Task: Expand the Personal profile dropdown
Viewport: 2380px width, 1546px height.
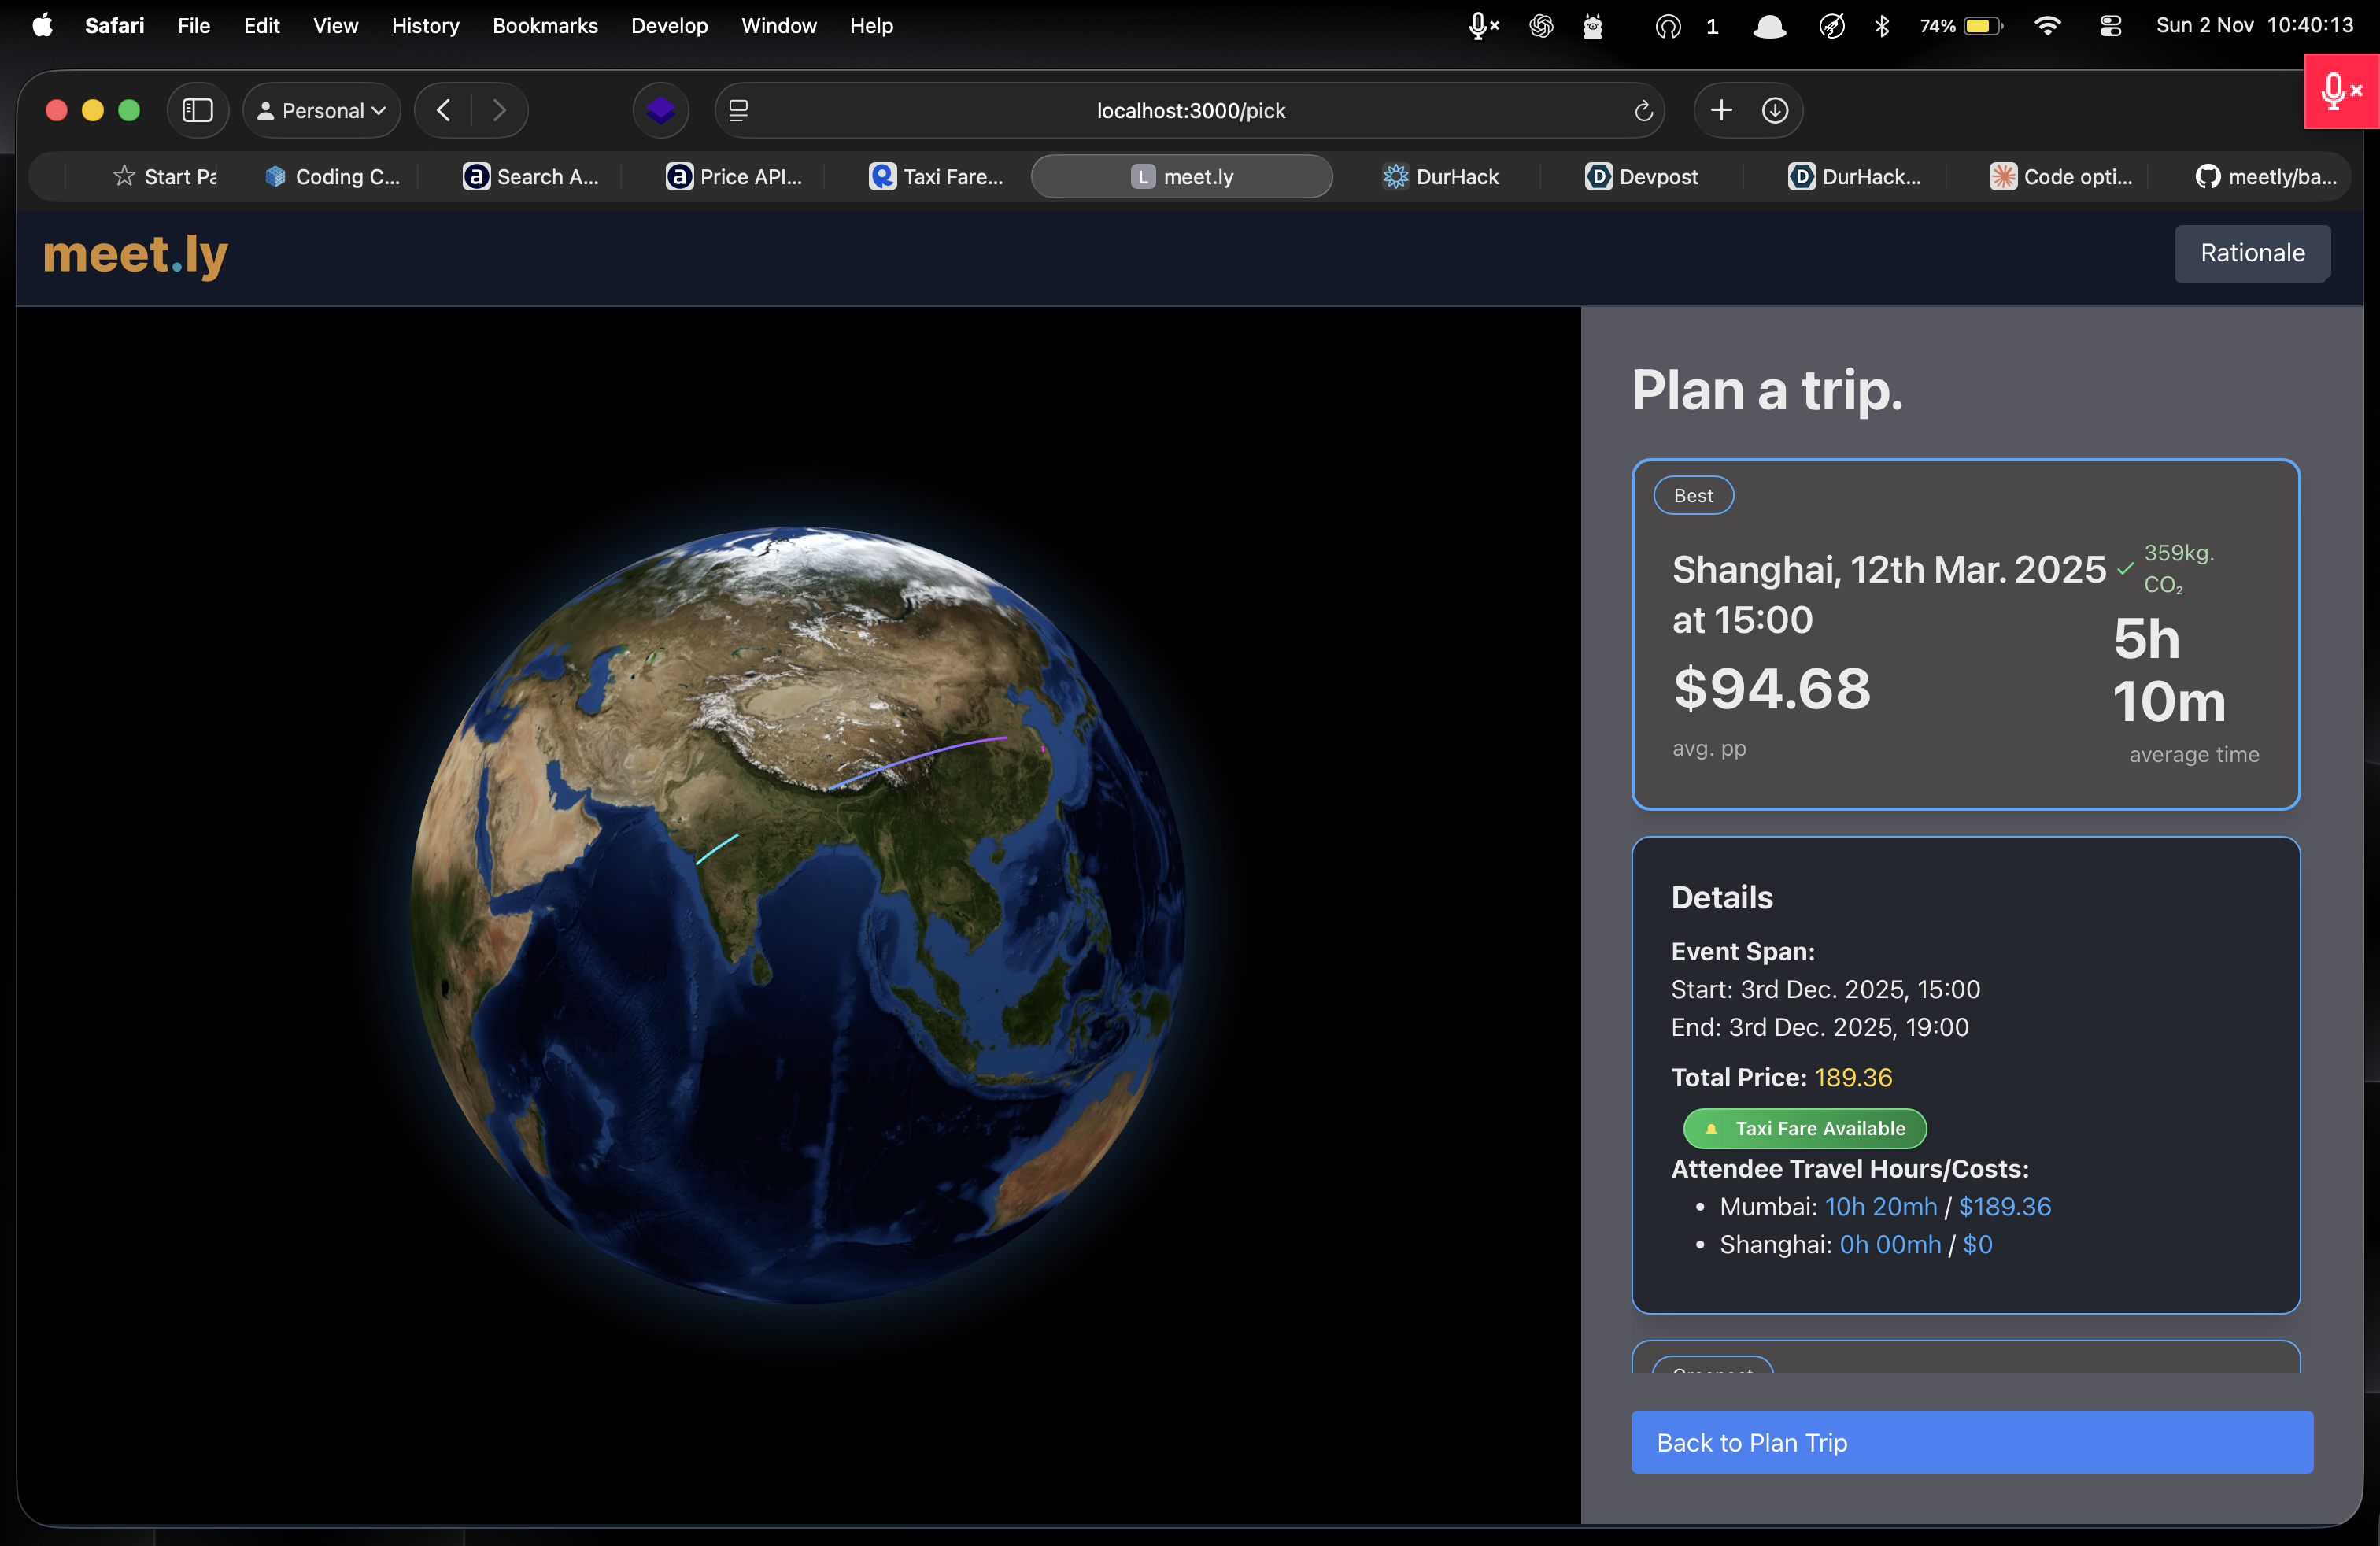Action: [322, 110]
